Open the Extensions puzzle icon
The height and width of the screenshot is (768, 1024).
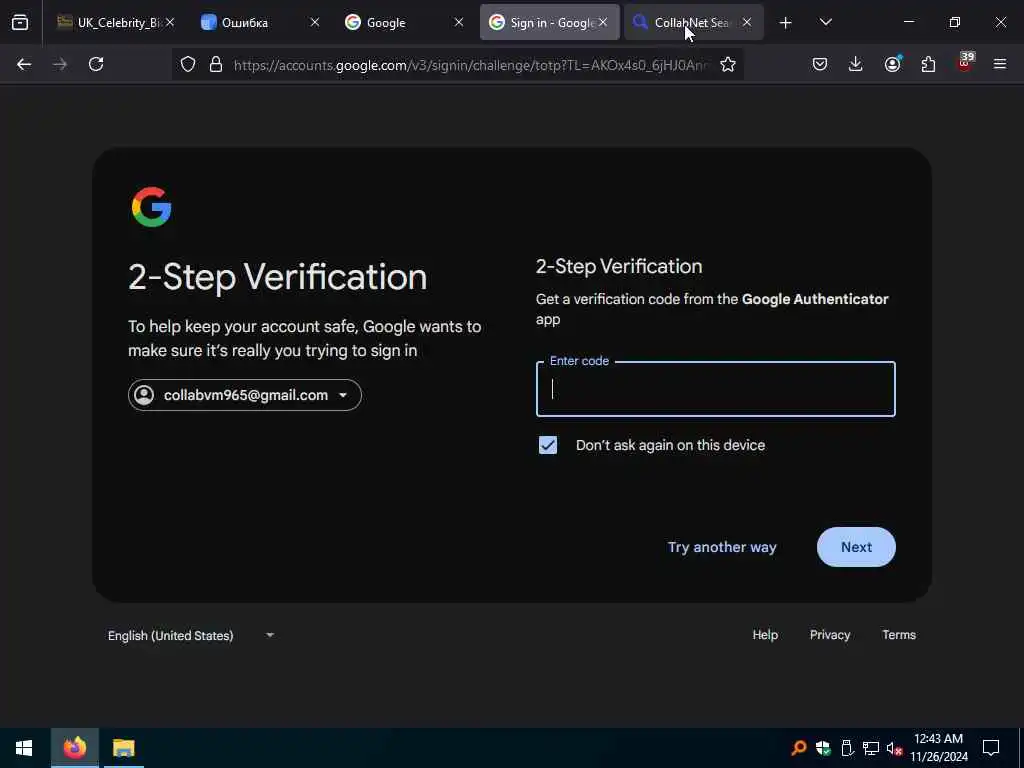[x=928, y=64]
